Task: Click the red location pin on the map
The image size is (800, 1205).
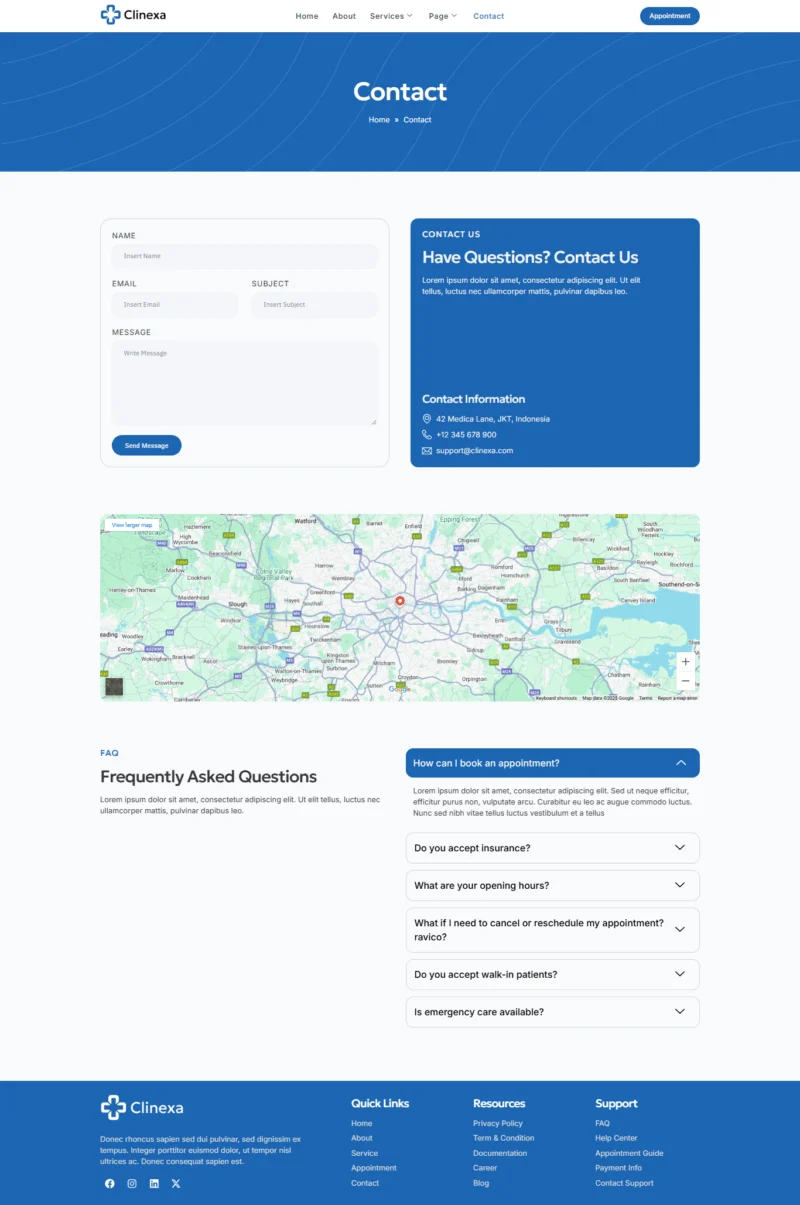Action: coord(400,601)
